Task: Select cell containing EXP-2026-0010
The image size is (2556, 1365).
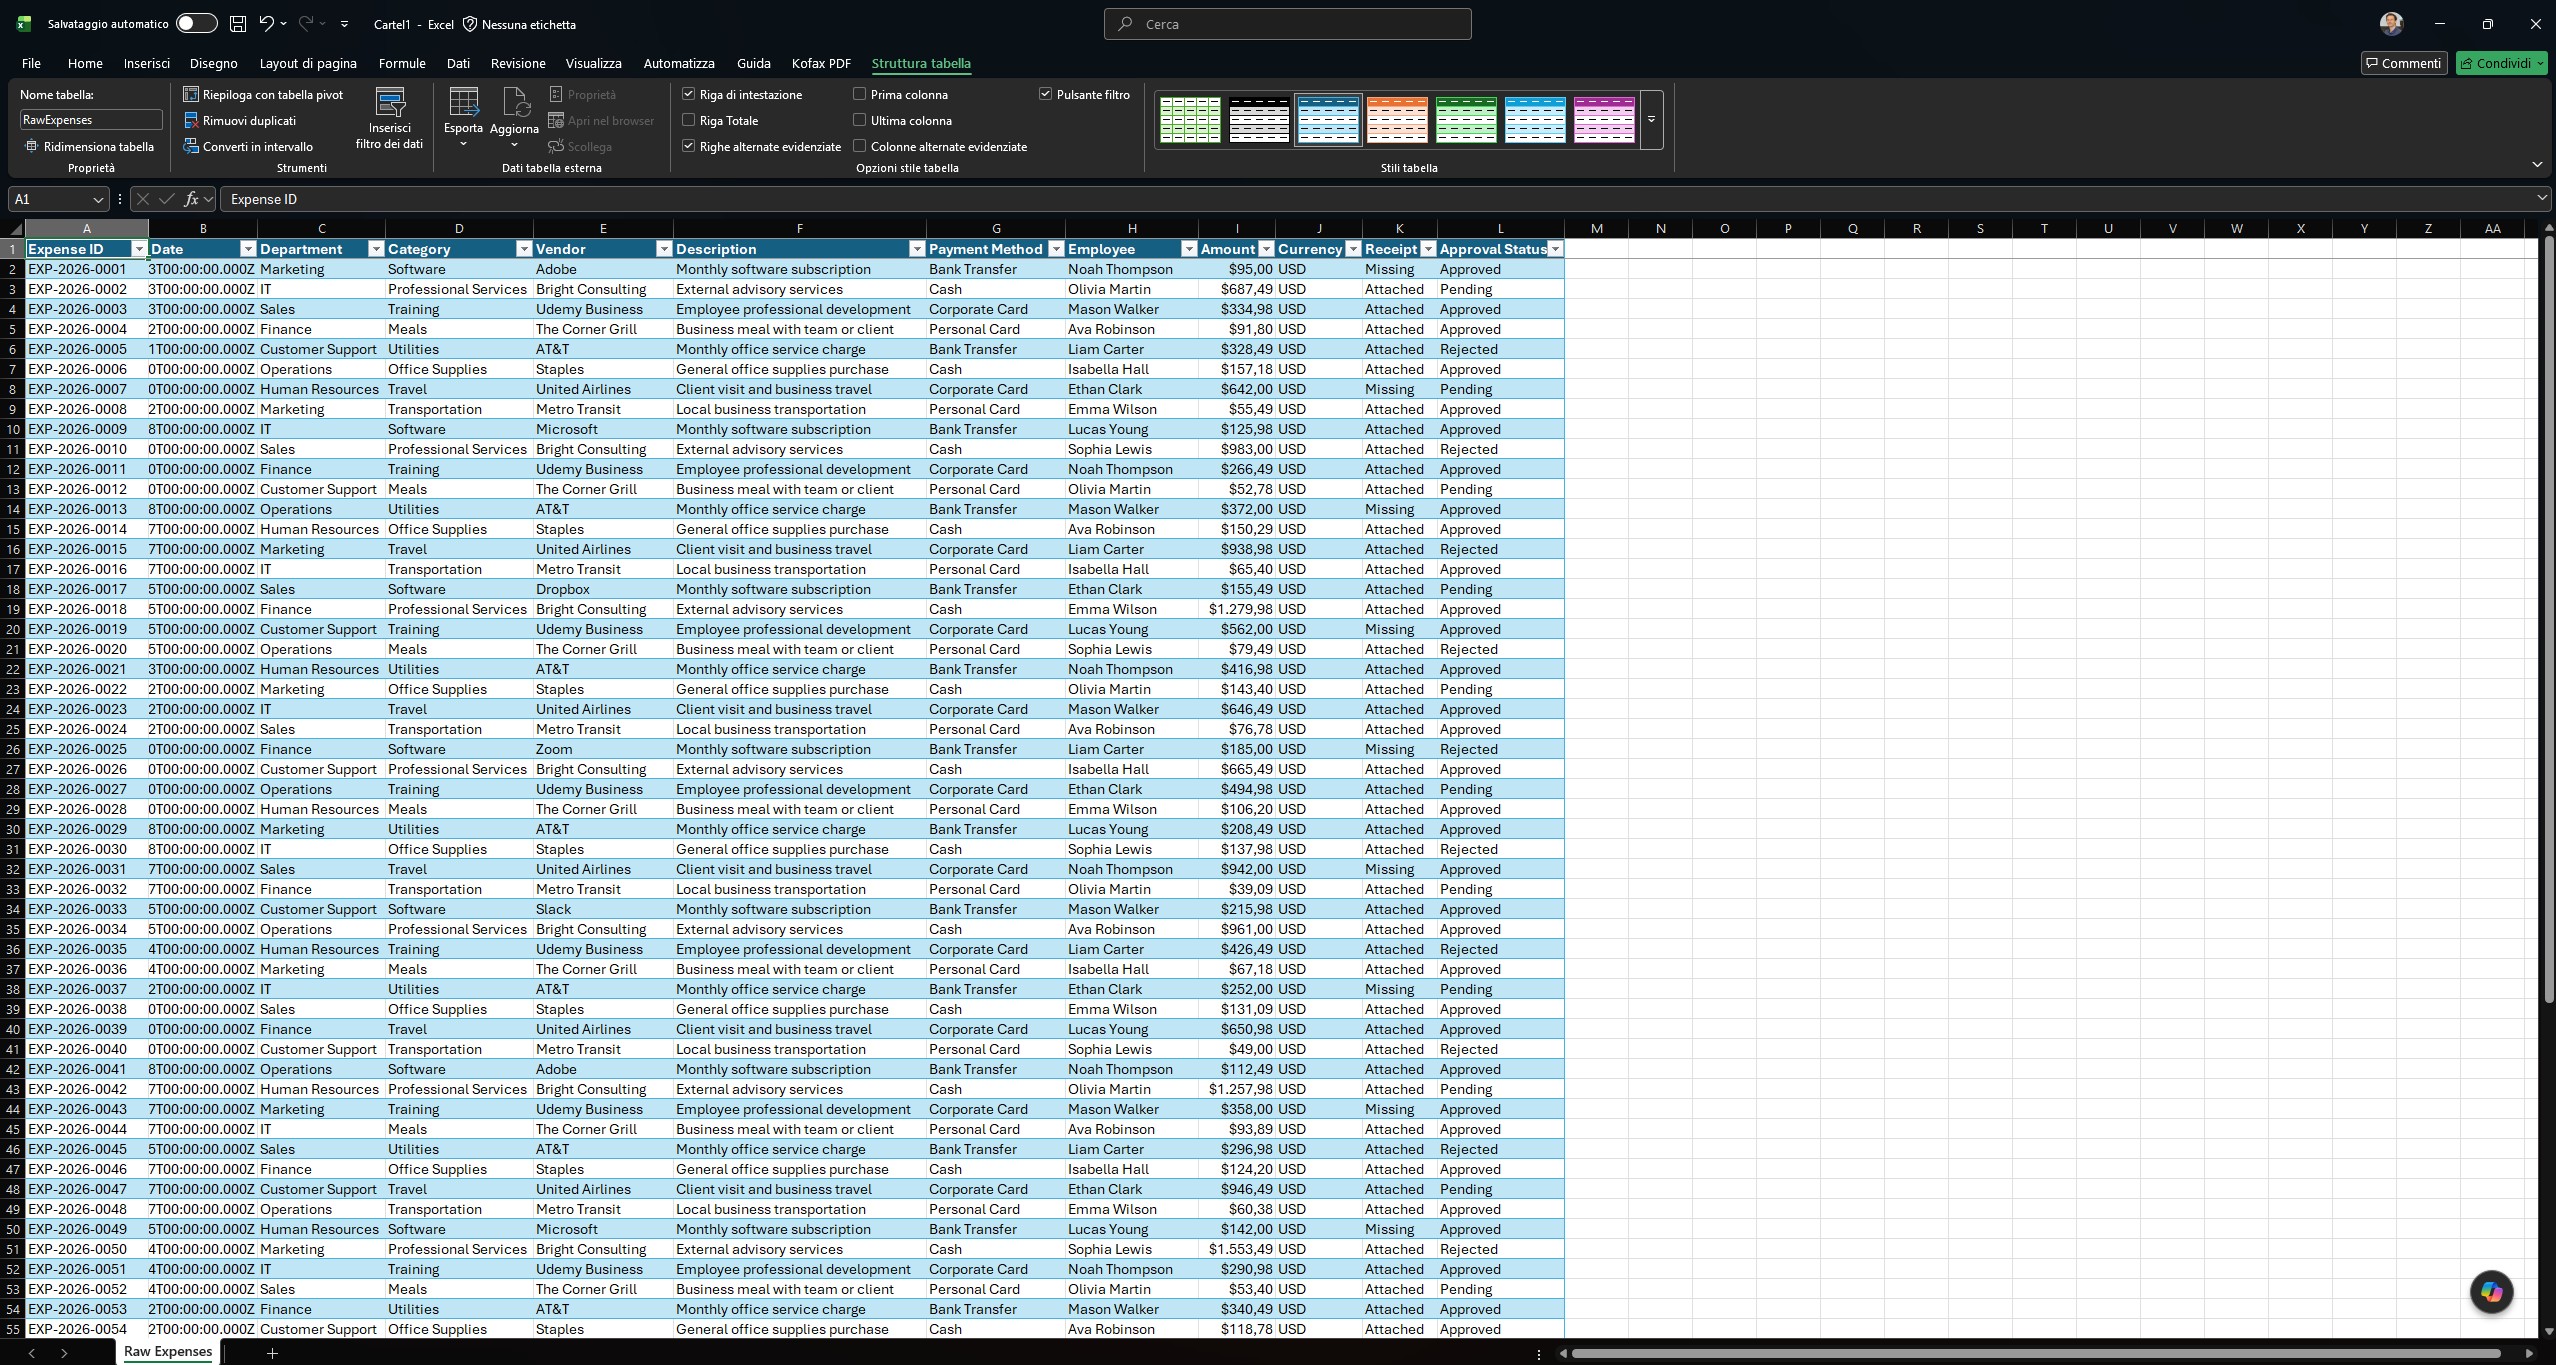Action: click(86, 449)
